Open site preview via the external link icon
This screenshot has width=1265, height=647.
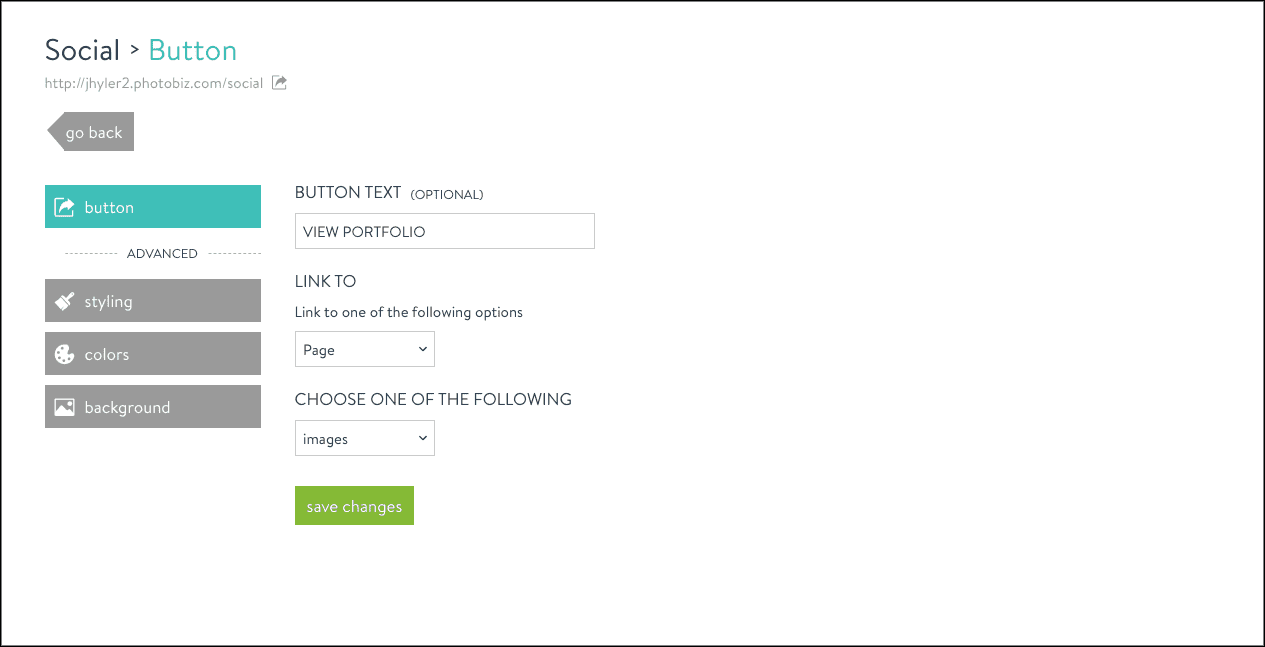pyautogui.click(x=277, y=83)
